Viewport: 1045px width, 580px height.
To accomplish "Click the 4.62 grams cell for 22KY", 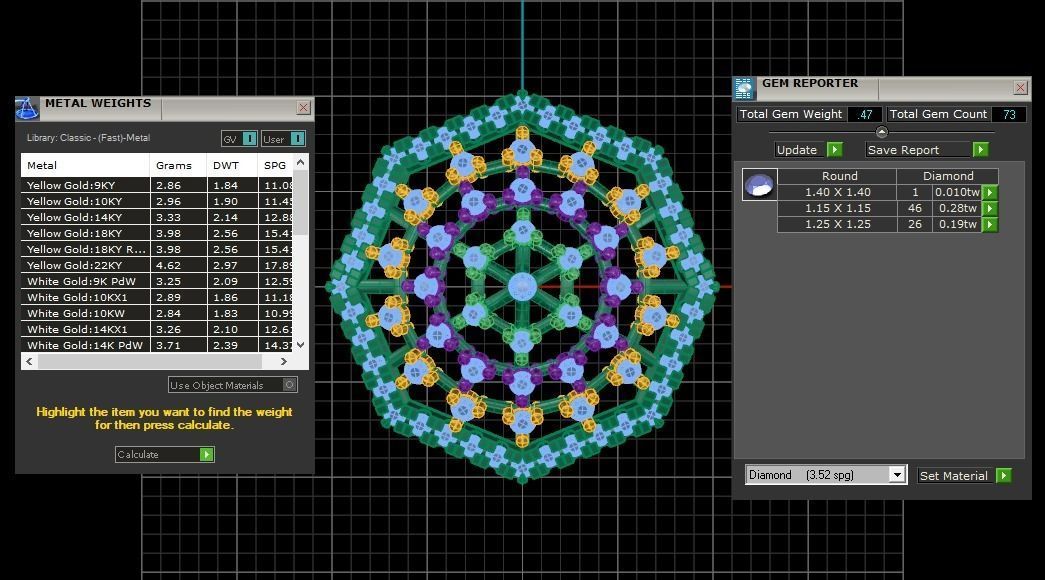I will [x=178, y=265].
